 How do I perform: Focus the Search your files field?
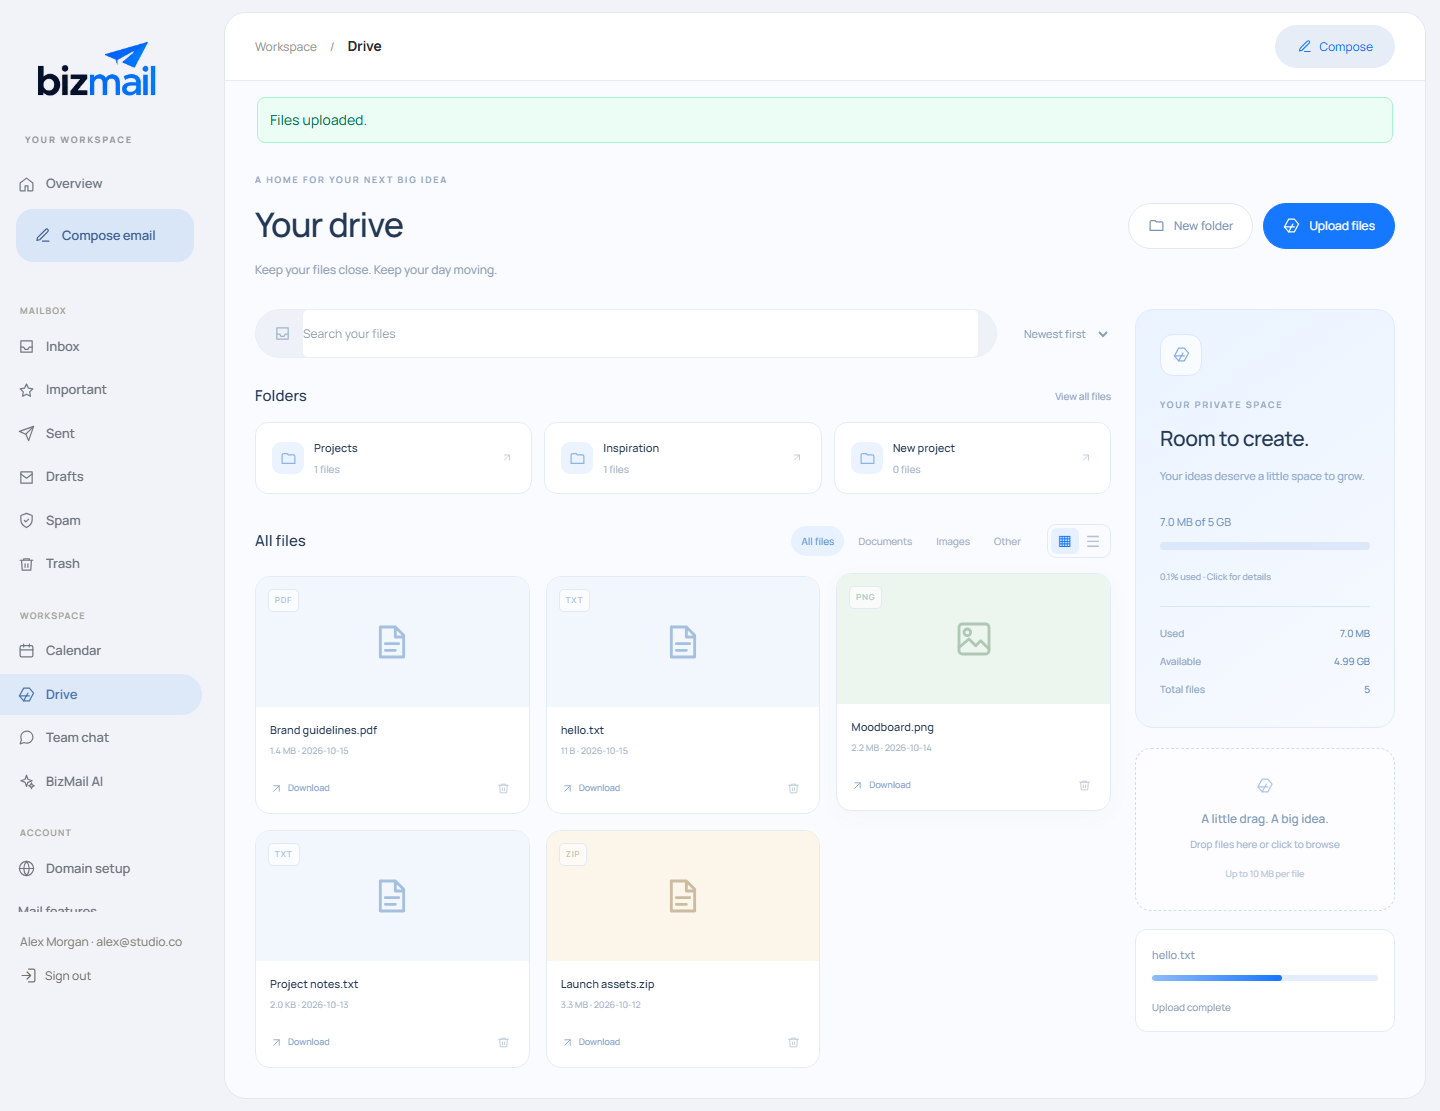click(640, 334)
